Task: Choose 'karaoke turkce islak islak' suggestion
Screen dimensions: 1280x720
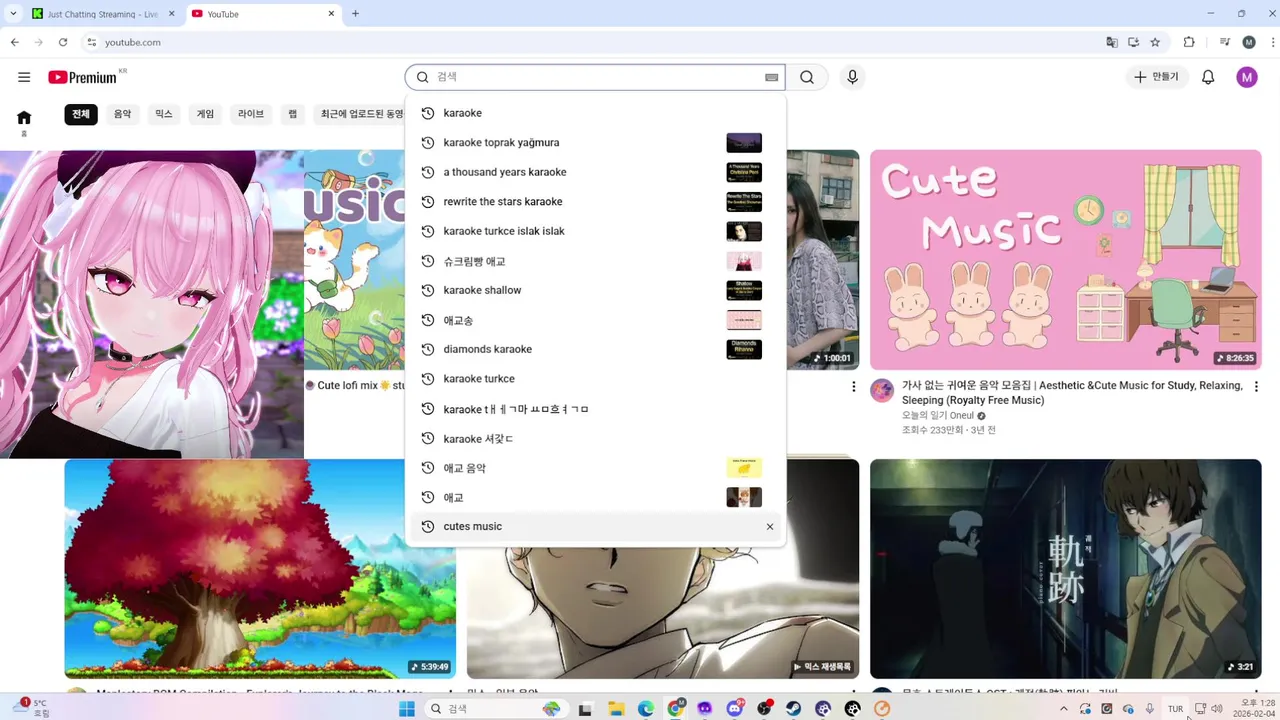Action: (x=595, y=231)
